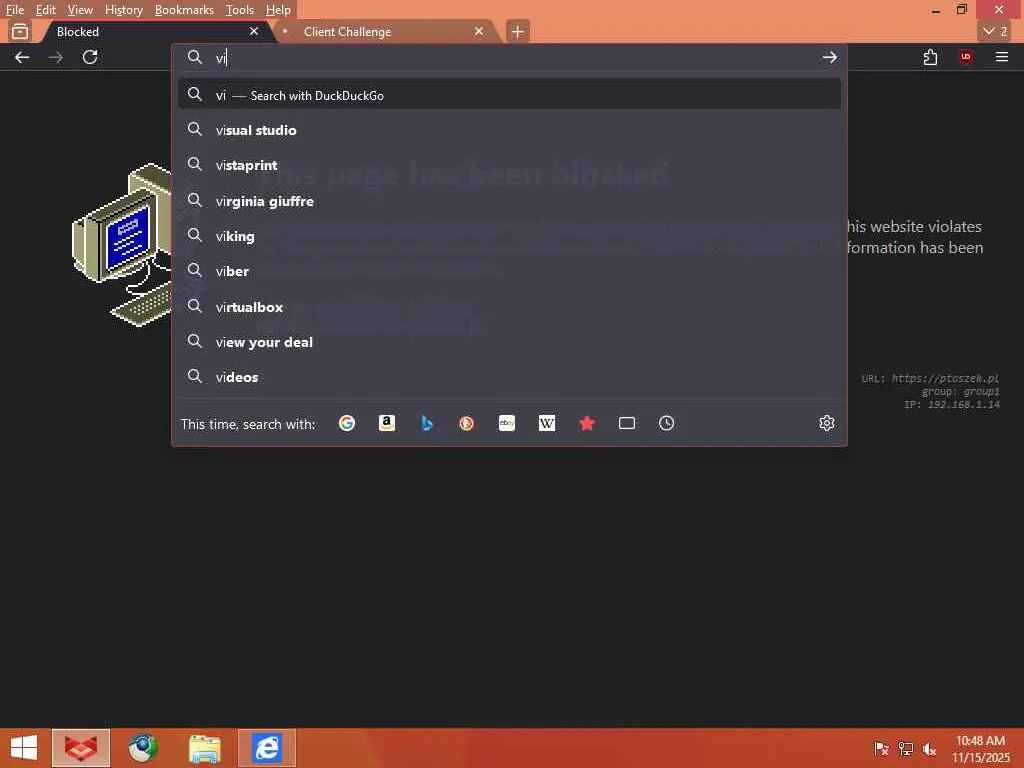Choose the 'vistaprint' suggestion

pyautogui.click(x=509, y=165)
